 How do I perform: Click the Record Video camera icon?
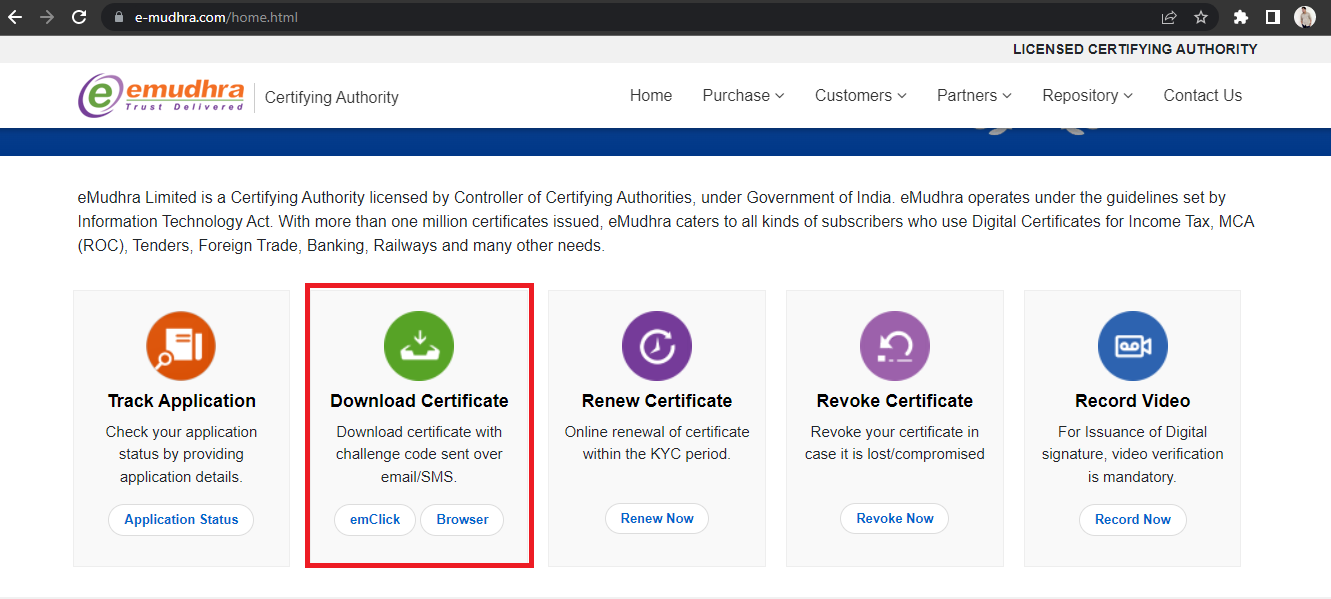click(x=1132, y=345)
